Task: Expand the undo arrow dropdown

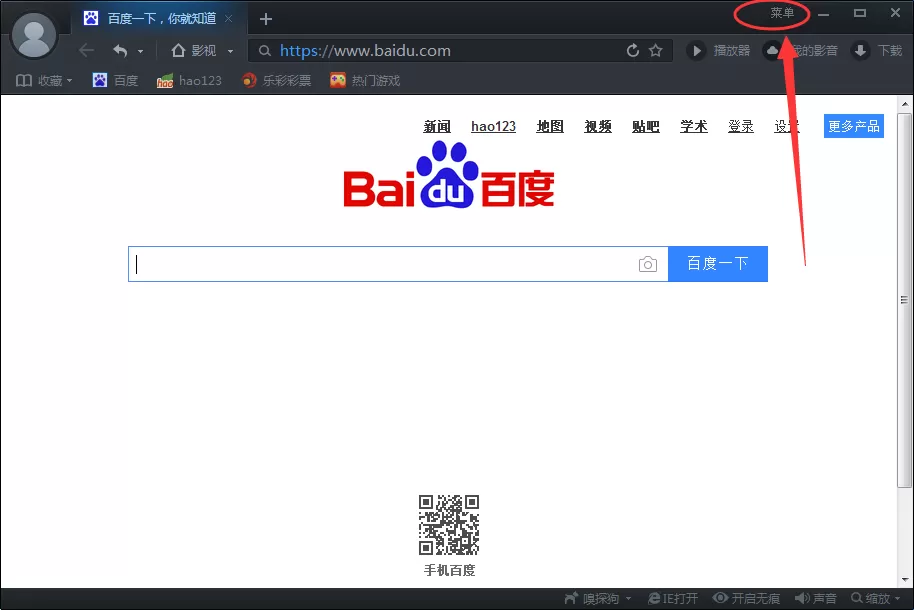Action: [140, 51]
